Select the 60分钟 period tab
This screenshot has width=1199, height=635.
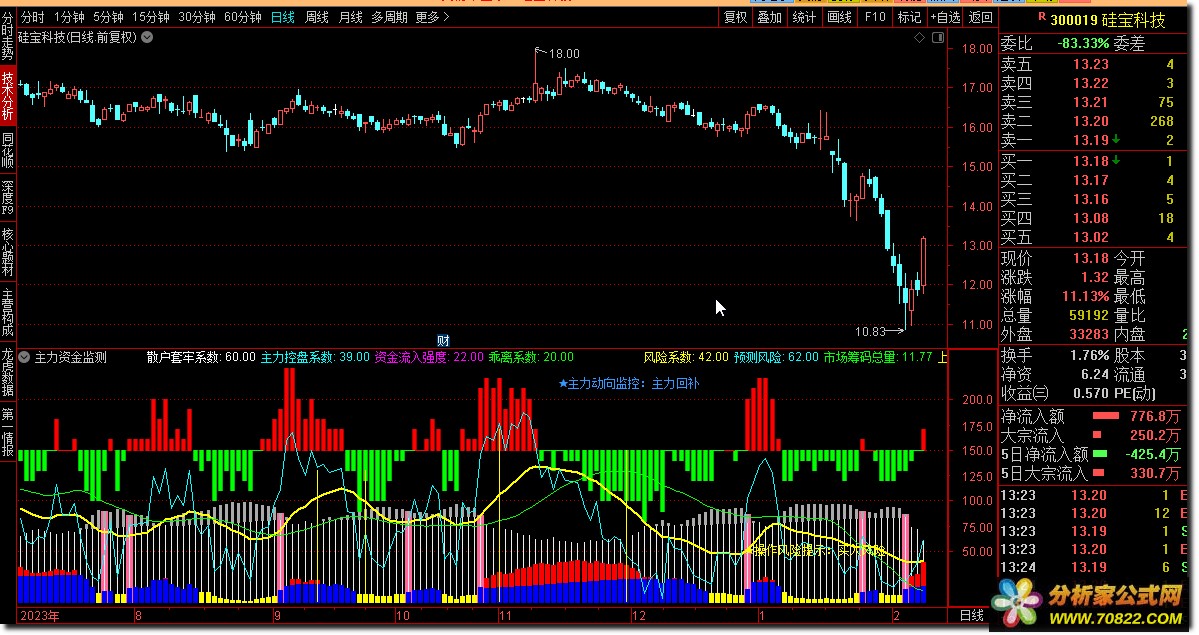pos(242,17)
